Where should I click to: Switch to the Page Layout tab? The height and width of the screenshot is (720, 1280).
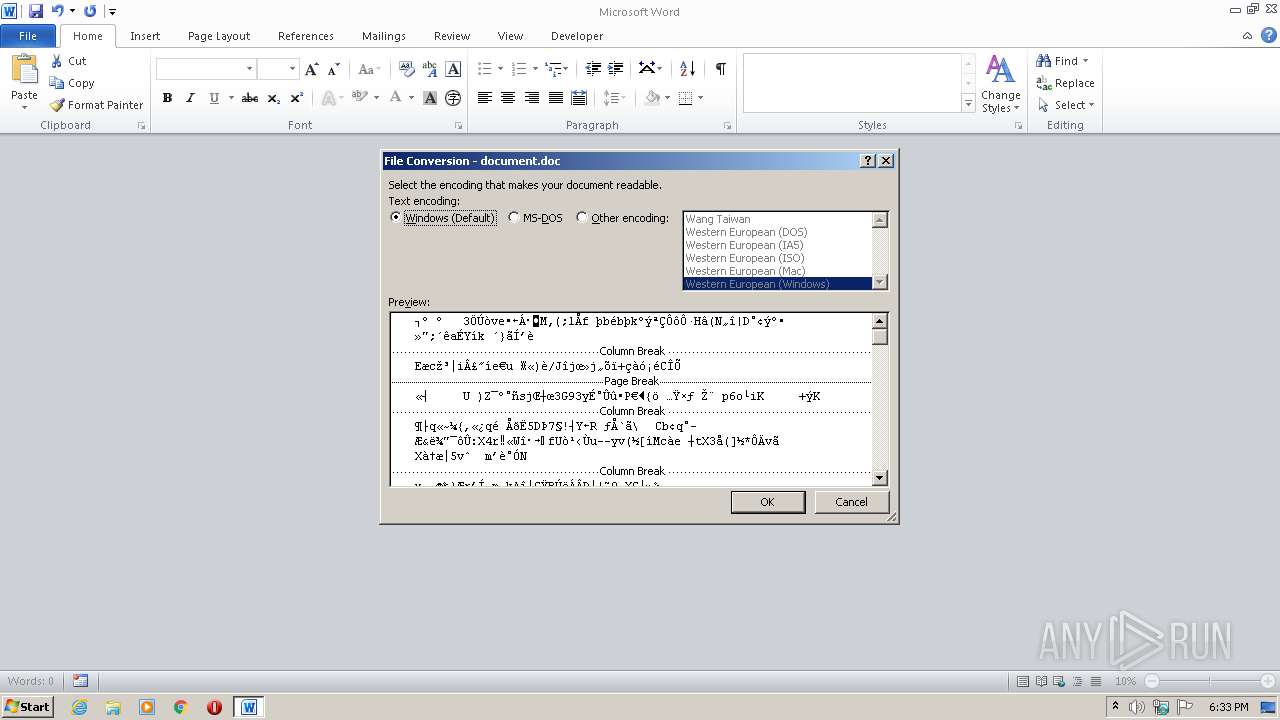coord(219,36)
